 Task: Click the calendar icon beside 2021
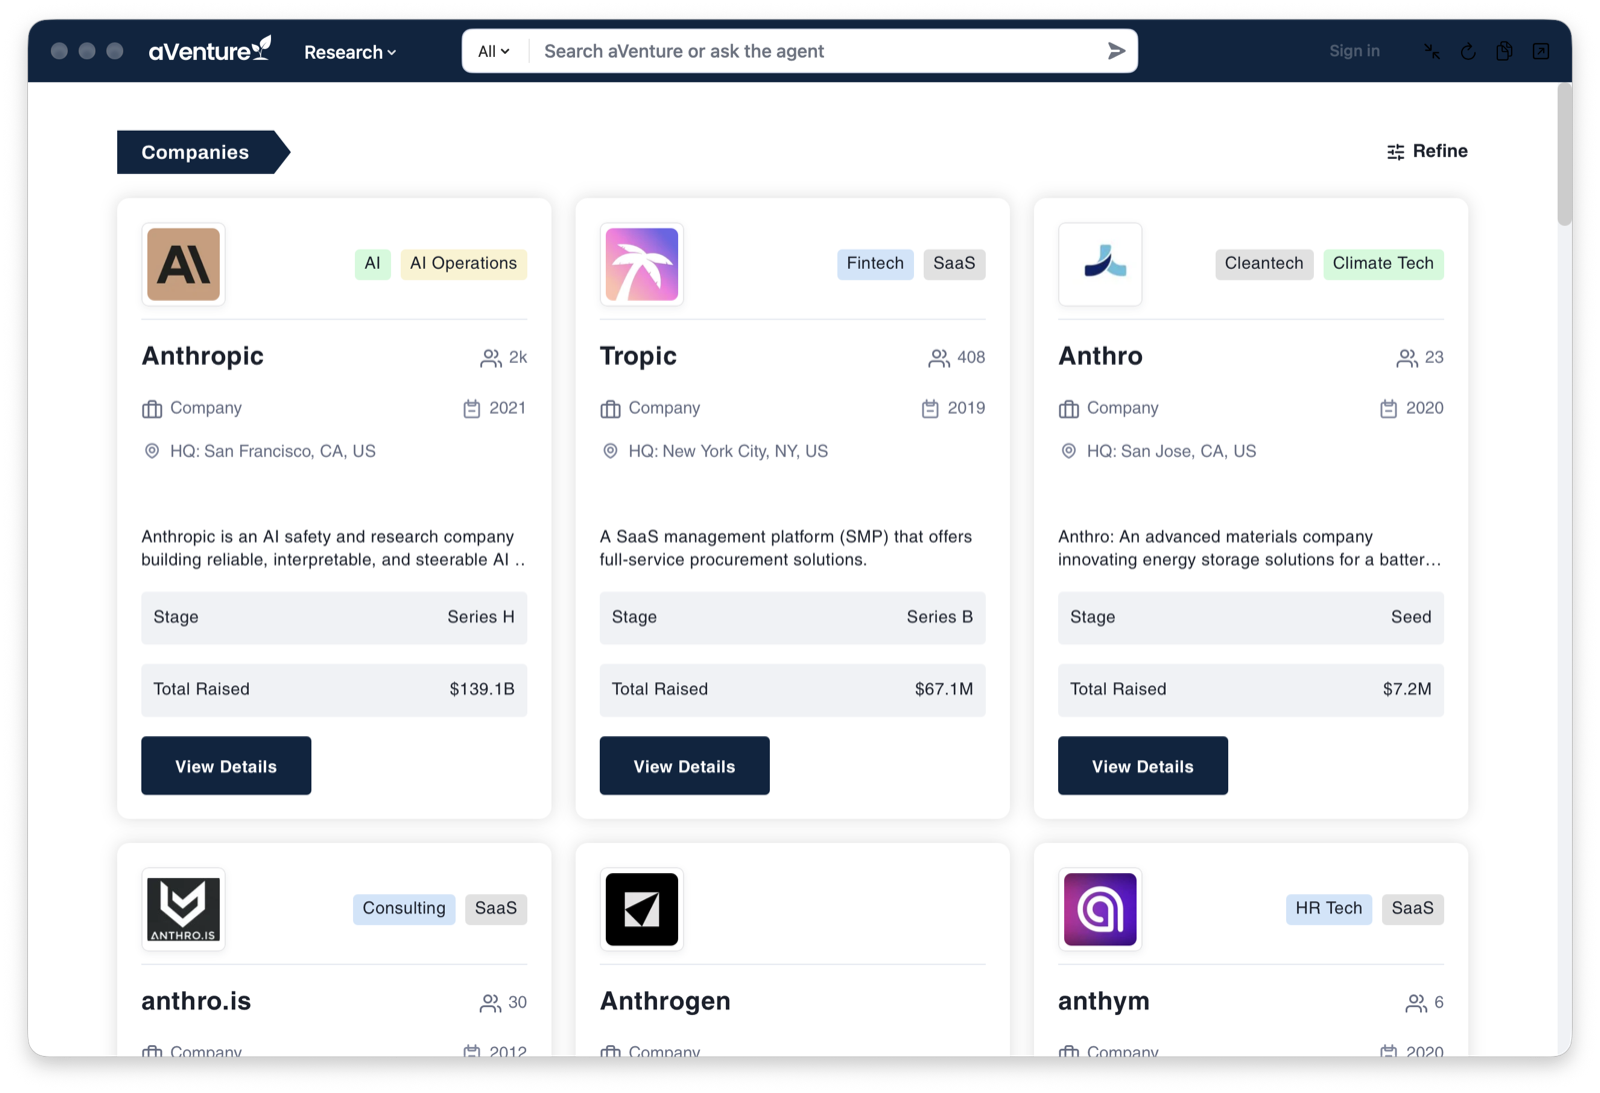click(x=472, y=408)
